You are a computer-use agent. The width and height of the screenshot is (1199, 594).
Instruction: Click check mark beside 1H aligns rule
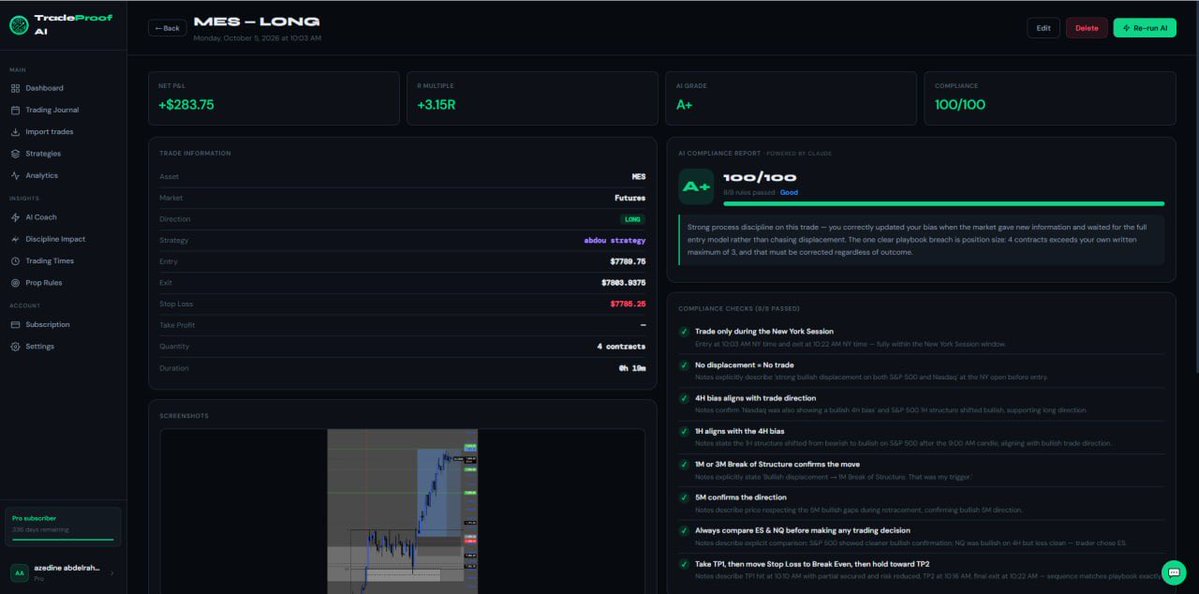click(684, 431)
